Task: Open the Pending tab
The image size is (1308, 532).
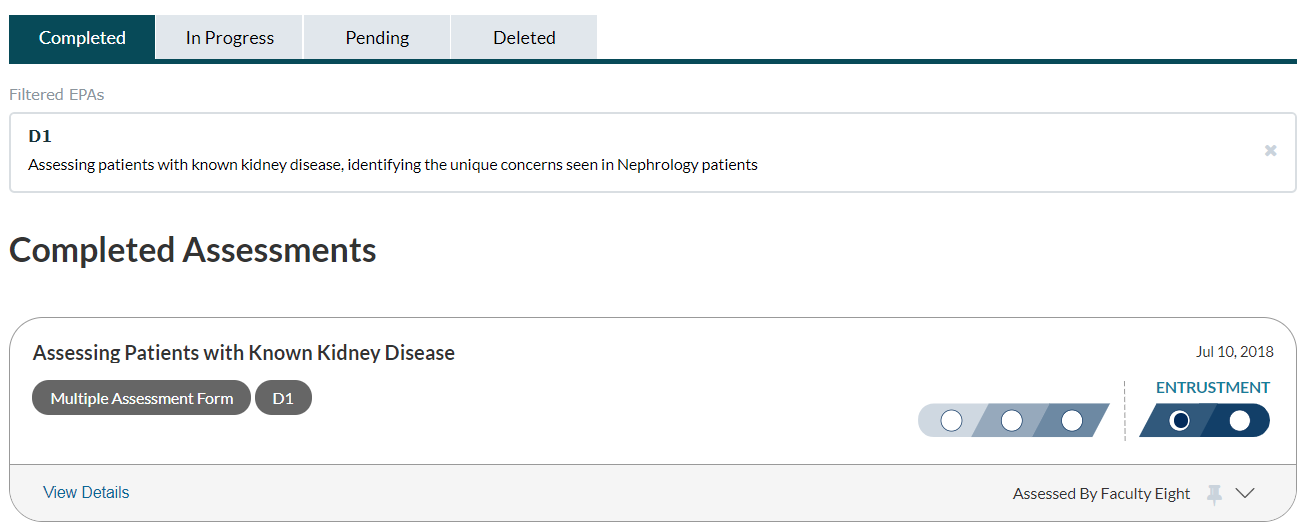Action: (377, 38)
